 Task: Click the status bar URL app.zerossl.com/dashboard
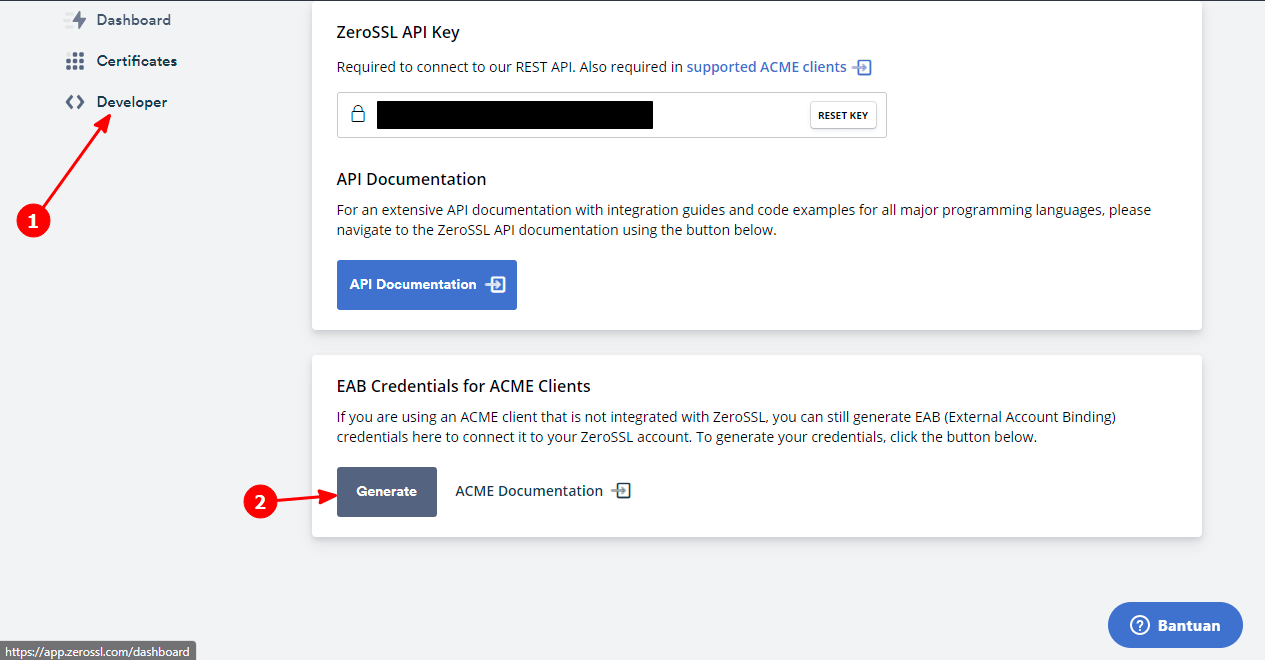click(x=97, y=651)
